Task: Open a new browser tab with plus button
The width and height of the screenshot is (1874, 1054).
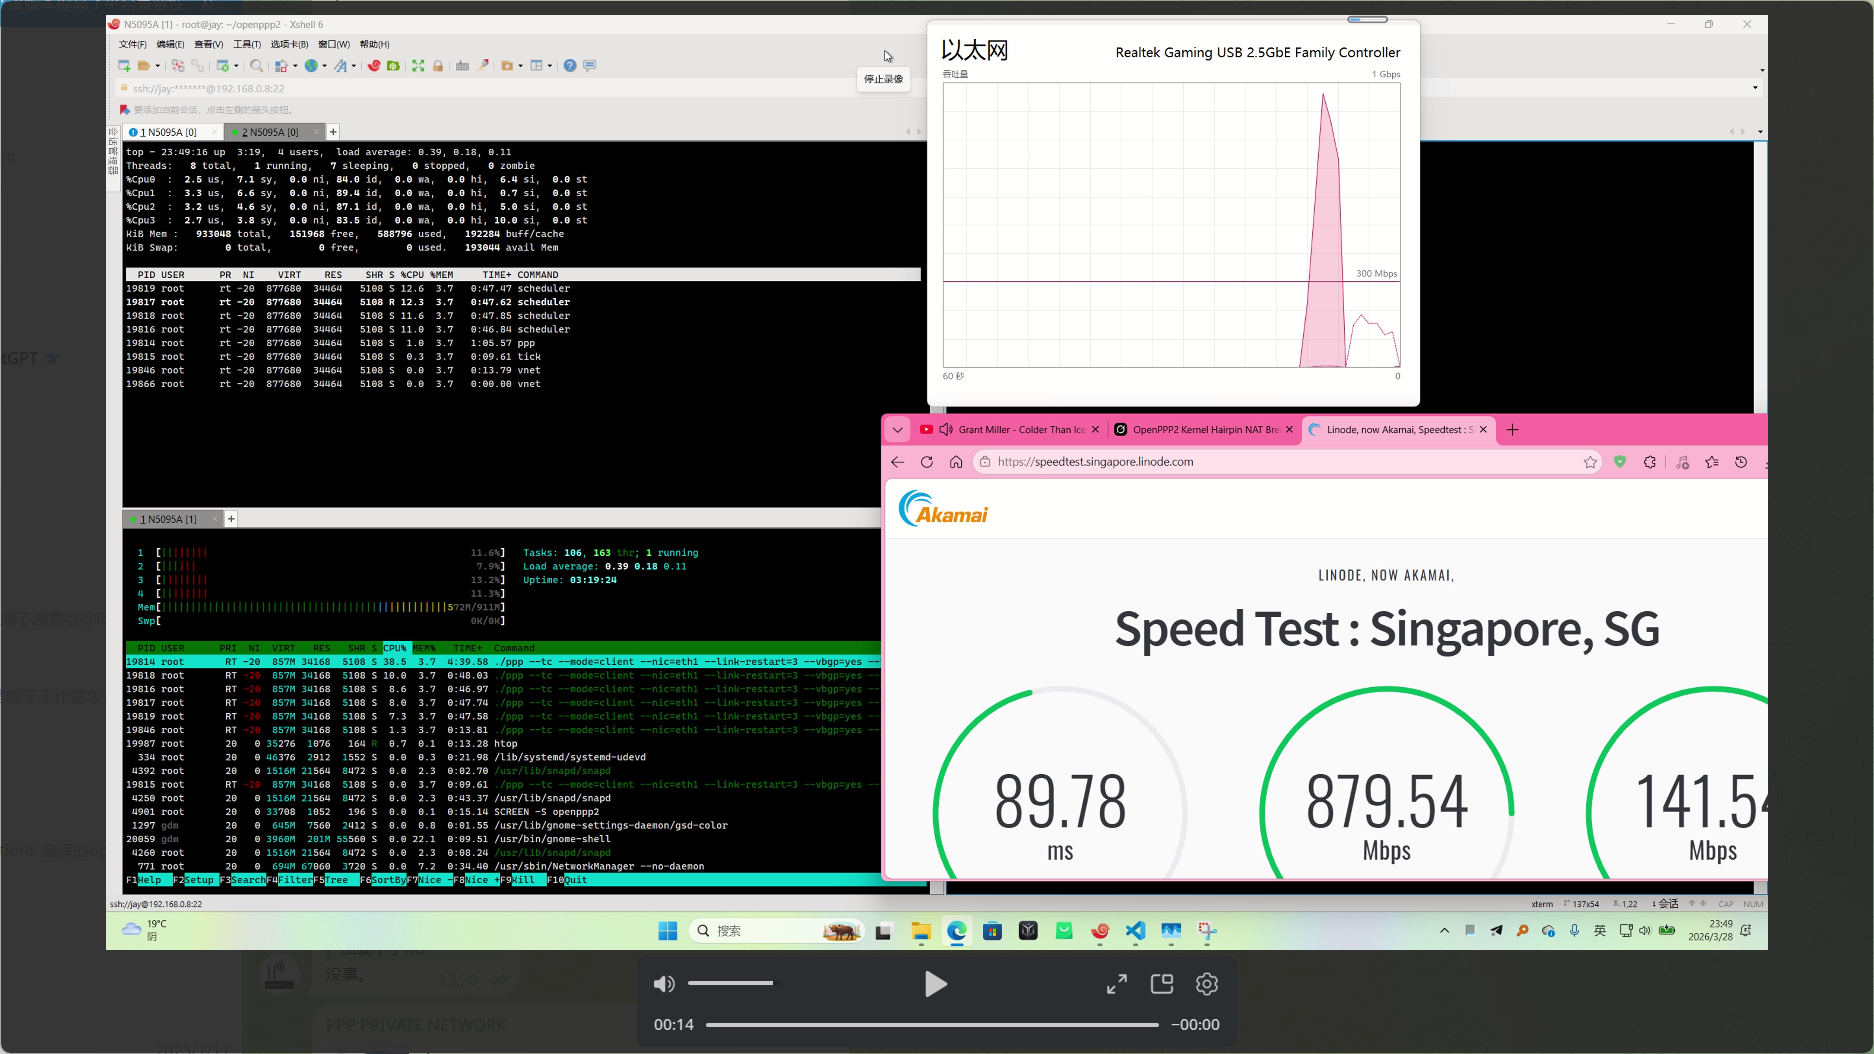Action: [x=1512, y=430]
